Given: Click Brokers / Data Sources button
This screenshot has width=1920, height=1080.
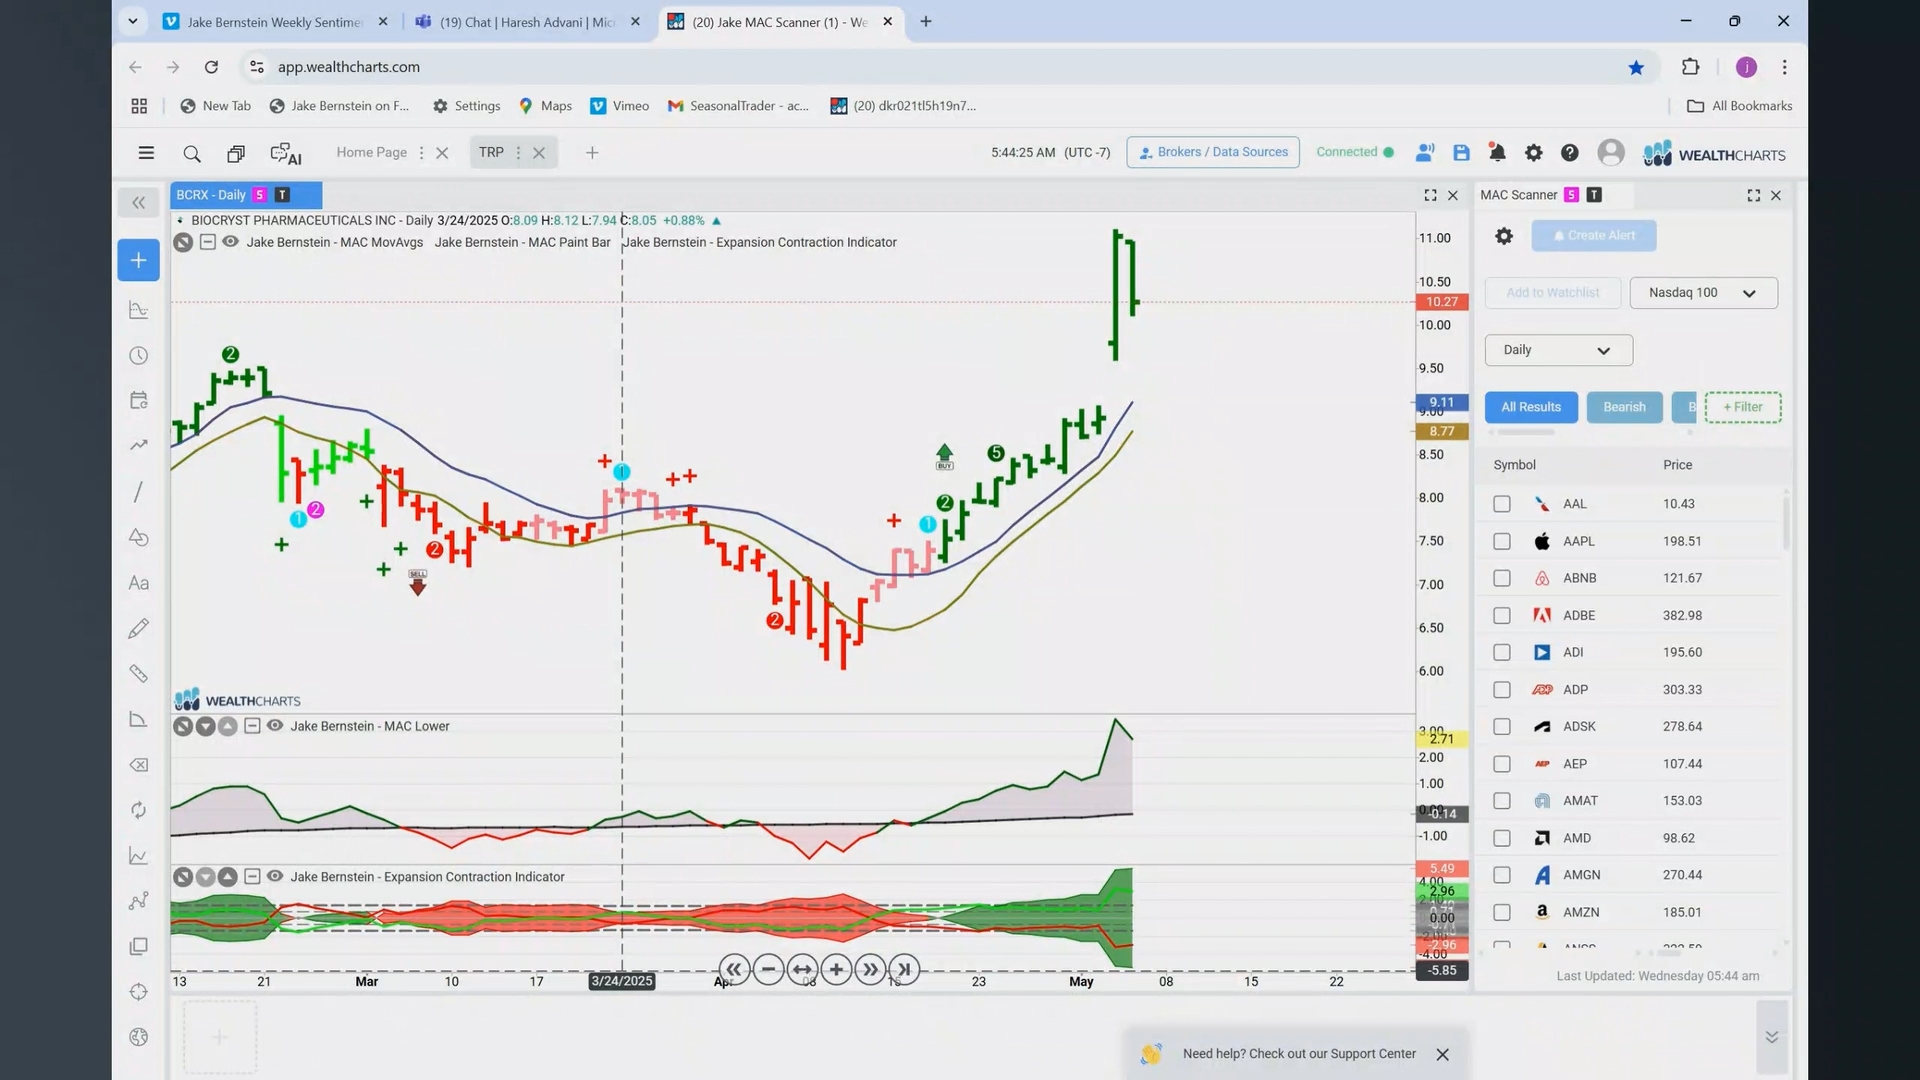Looking at the screenshot, I should pos(1213,152).
